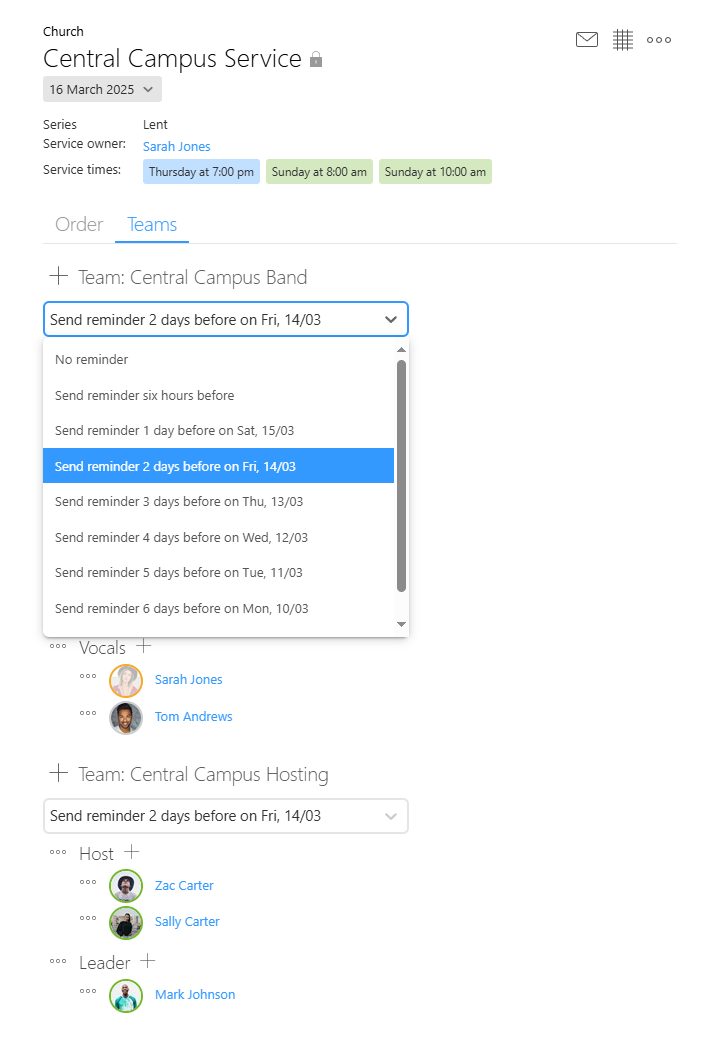722x1047 pixels.
Task: Open options dots next to Tom Andrews
Action: (x=87, y=713)
